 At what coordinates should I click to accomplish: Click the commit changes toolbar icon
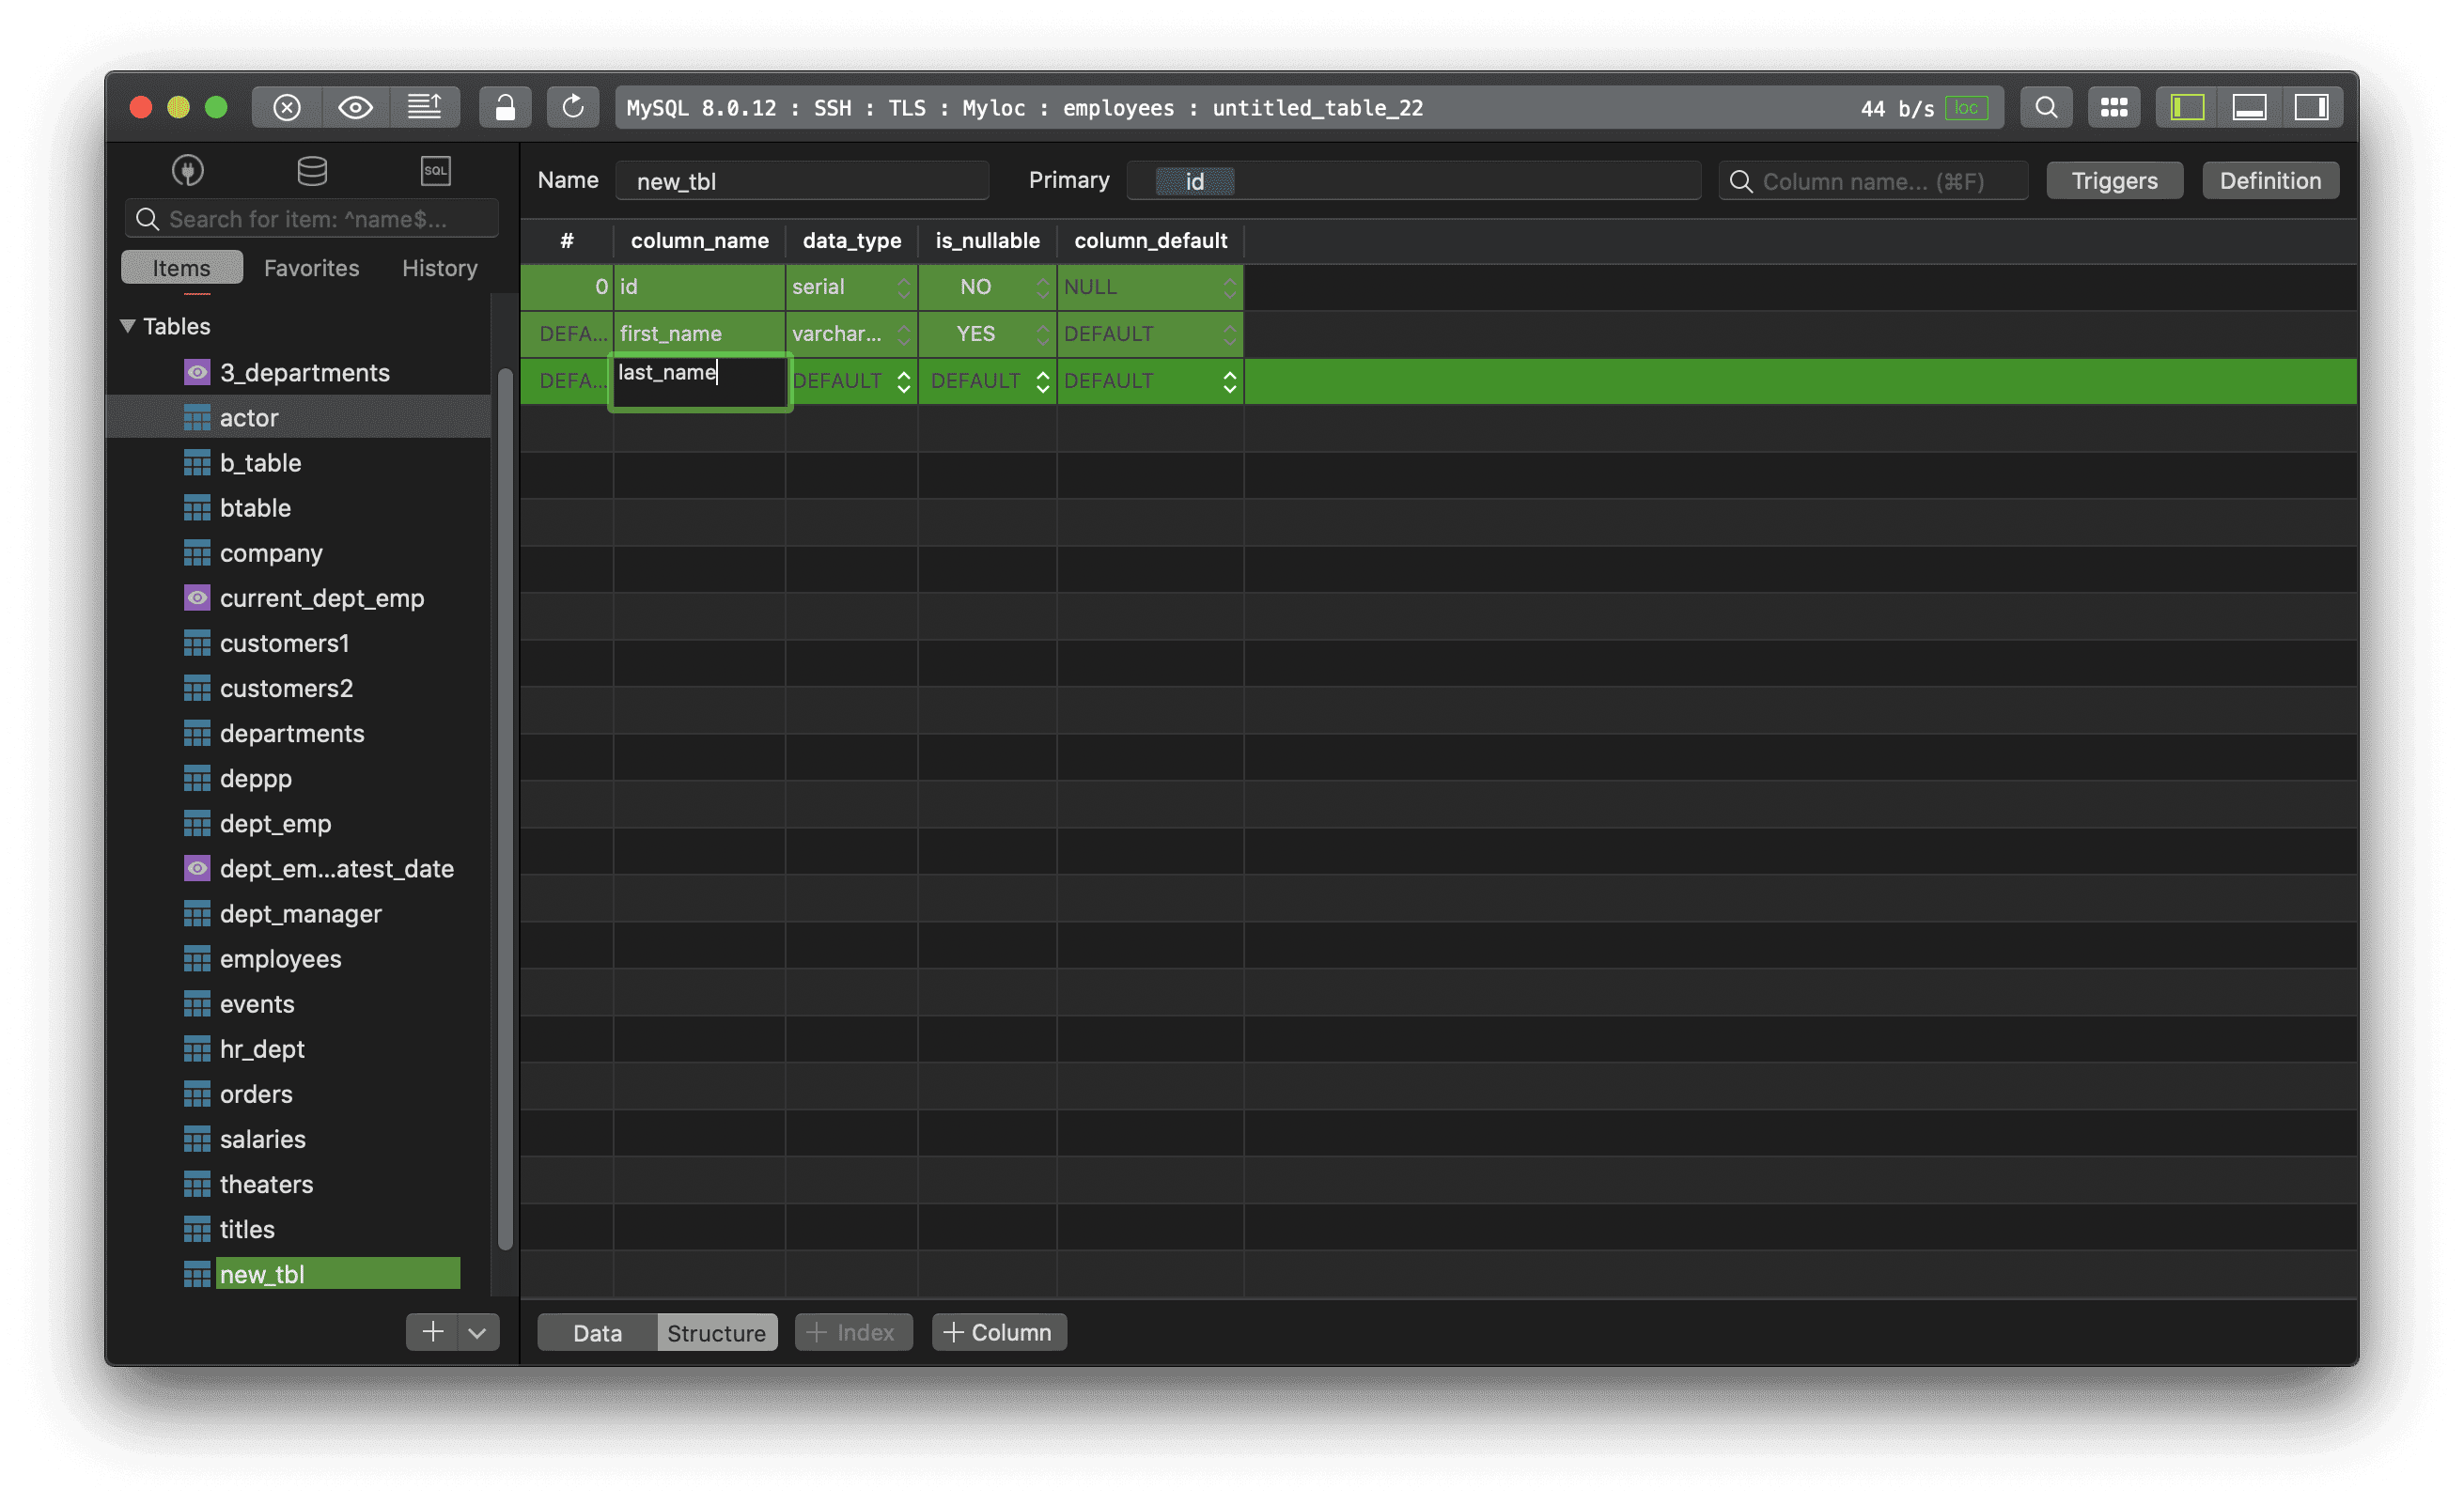(425, 107)
